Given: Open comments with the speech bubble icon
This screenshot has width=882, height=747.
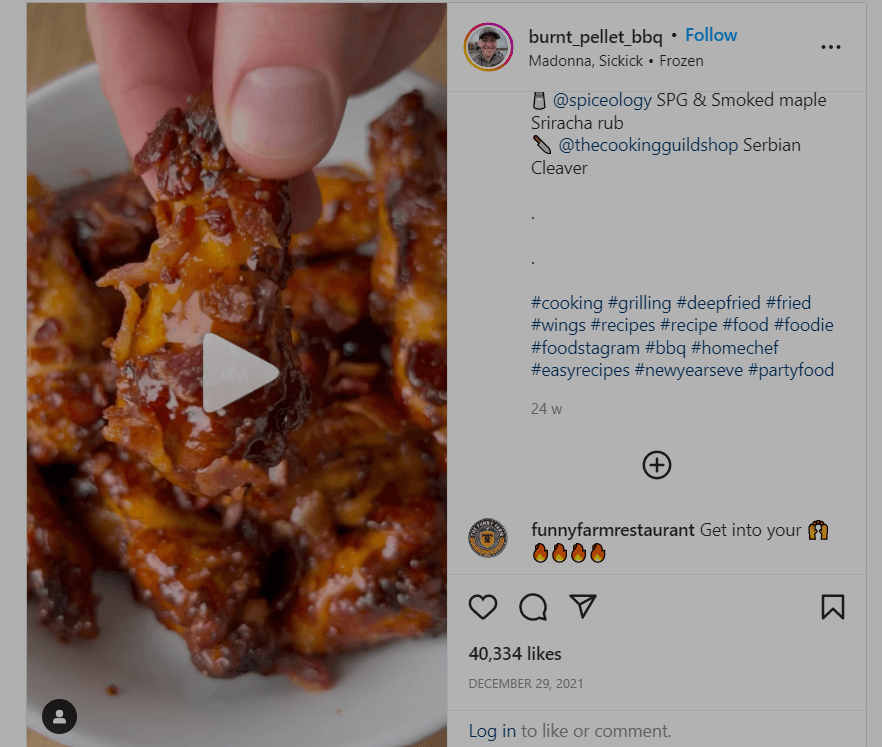Looking at the screenshot, I should pos(533,607).
